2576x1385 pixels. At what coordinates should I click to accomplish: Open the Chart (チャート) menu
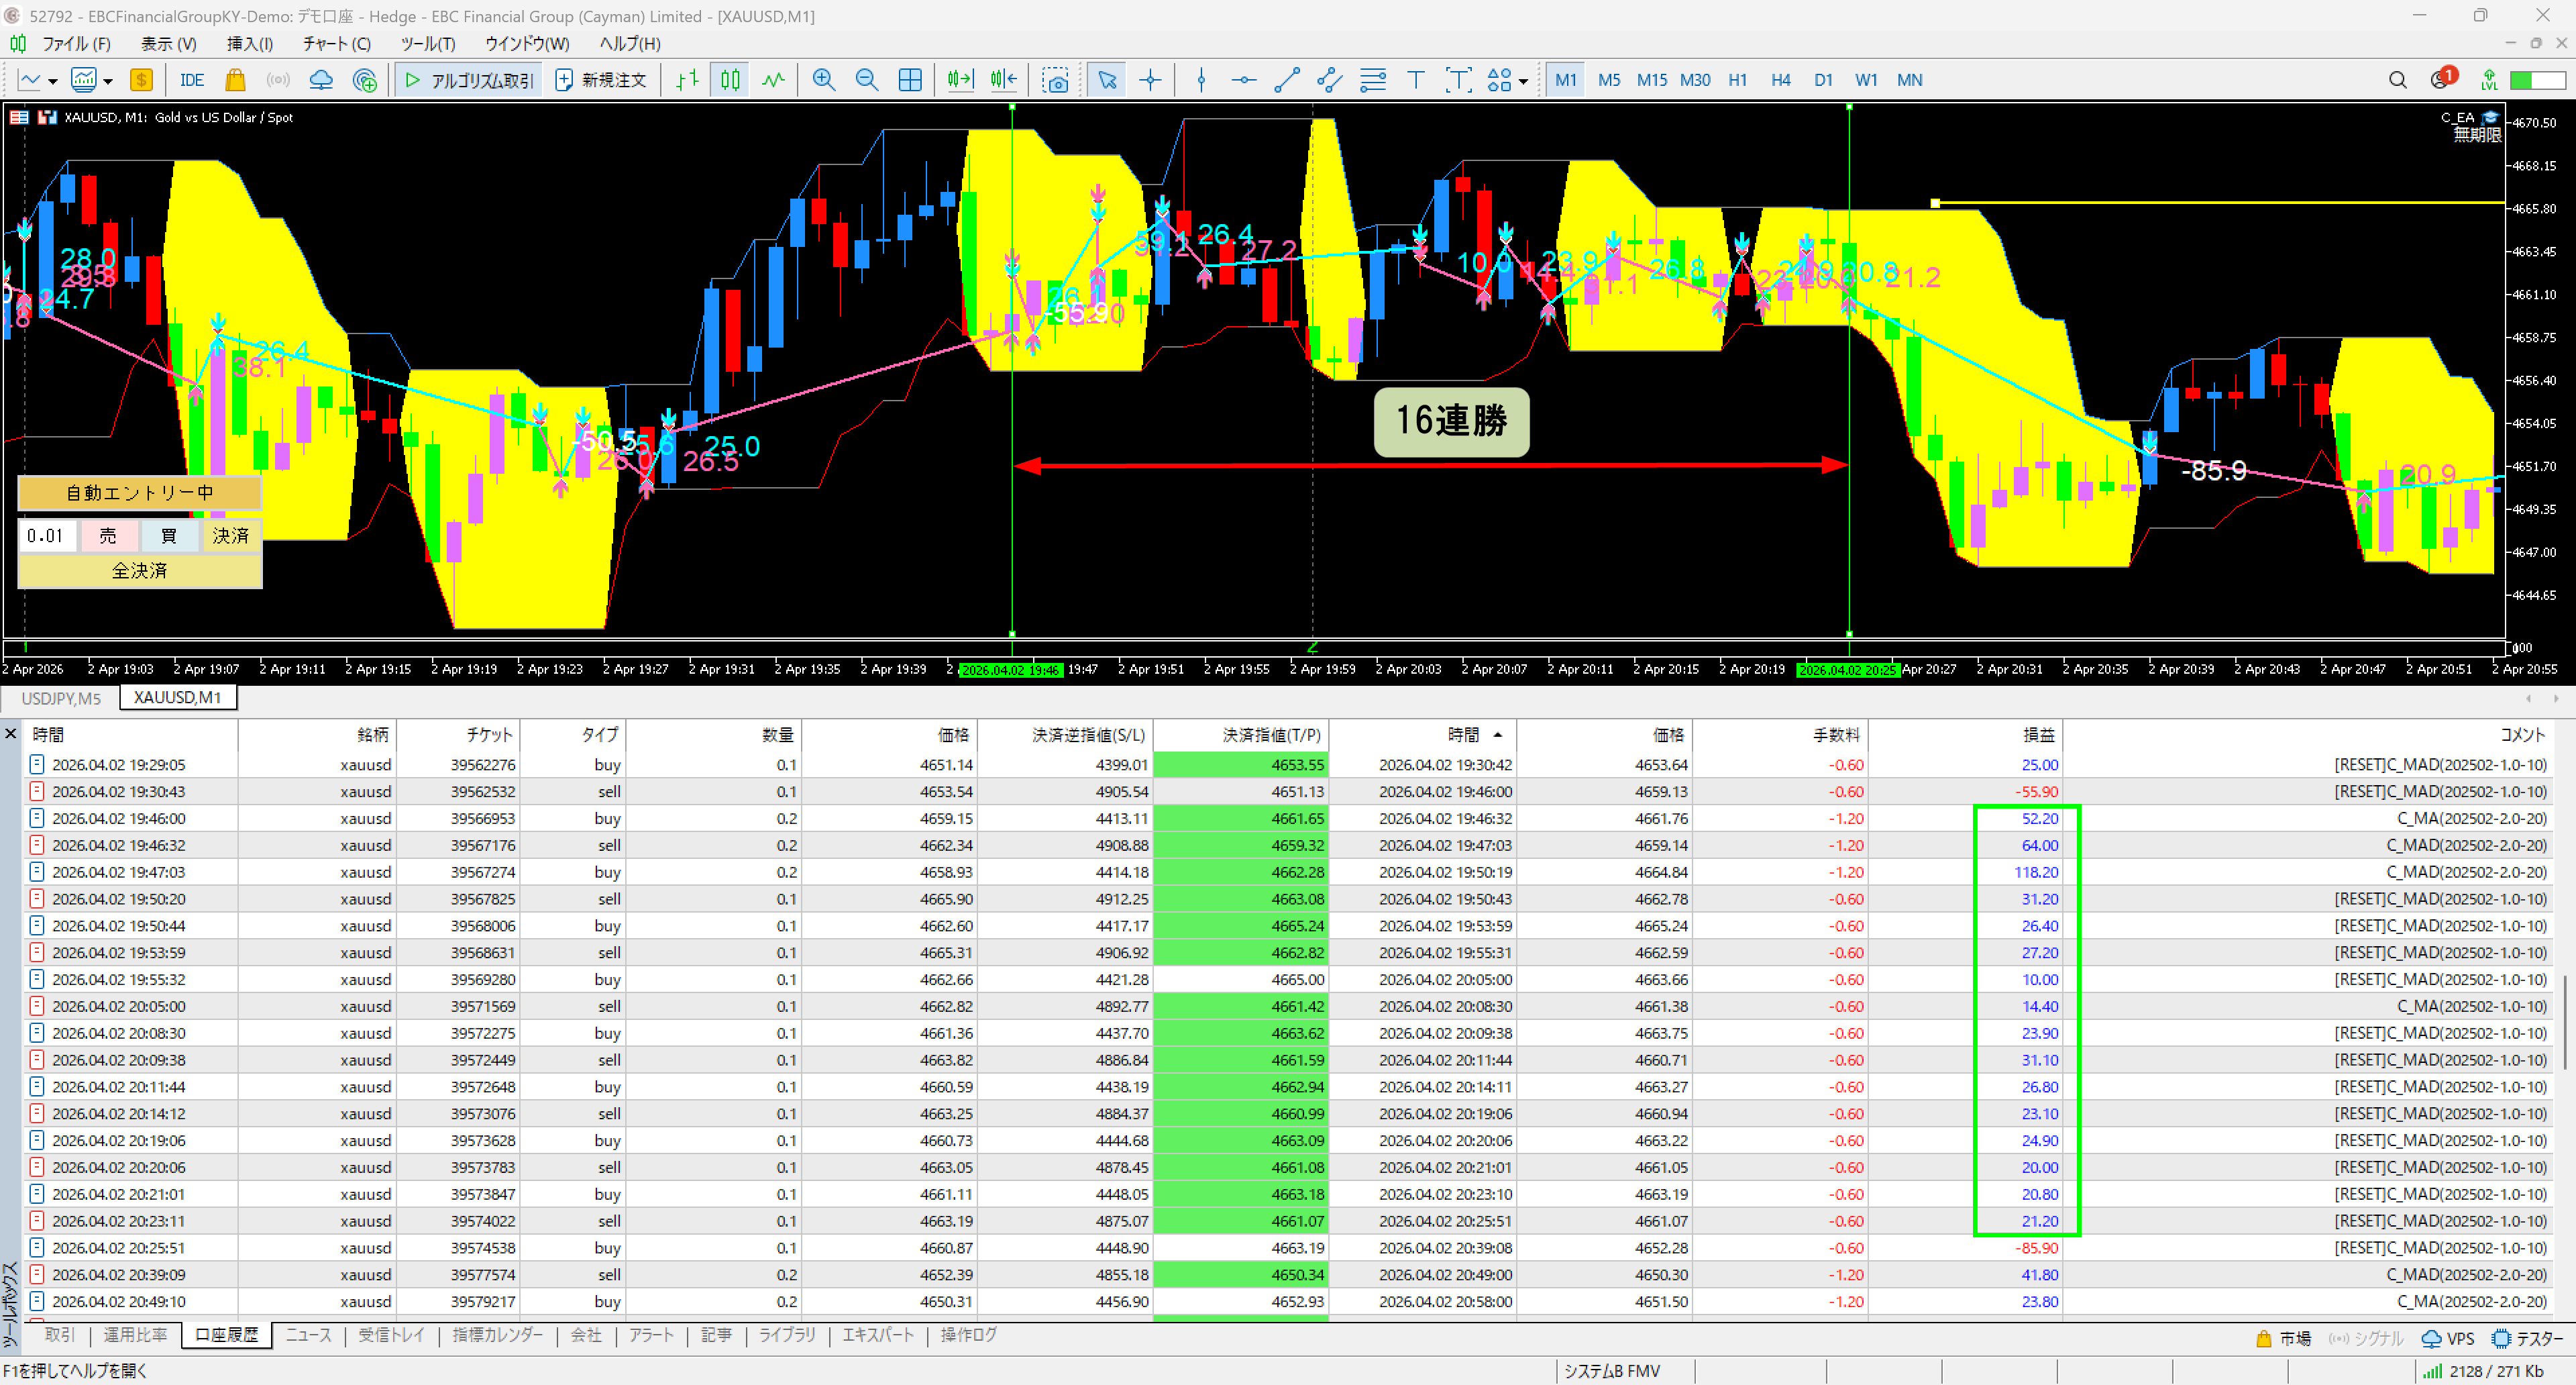336,44
